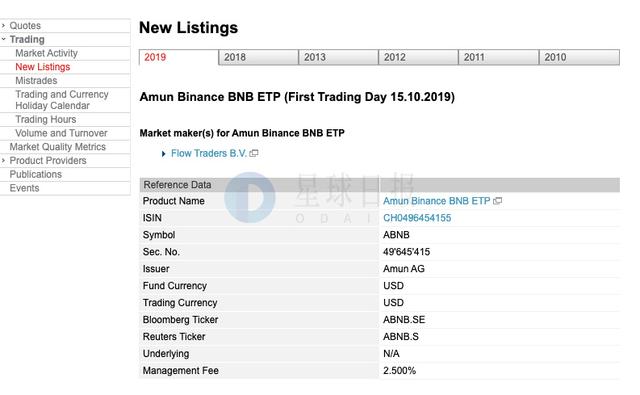
Task: Open the 2012 tab
Action: pyautogui.click(x=418, y=57)
